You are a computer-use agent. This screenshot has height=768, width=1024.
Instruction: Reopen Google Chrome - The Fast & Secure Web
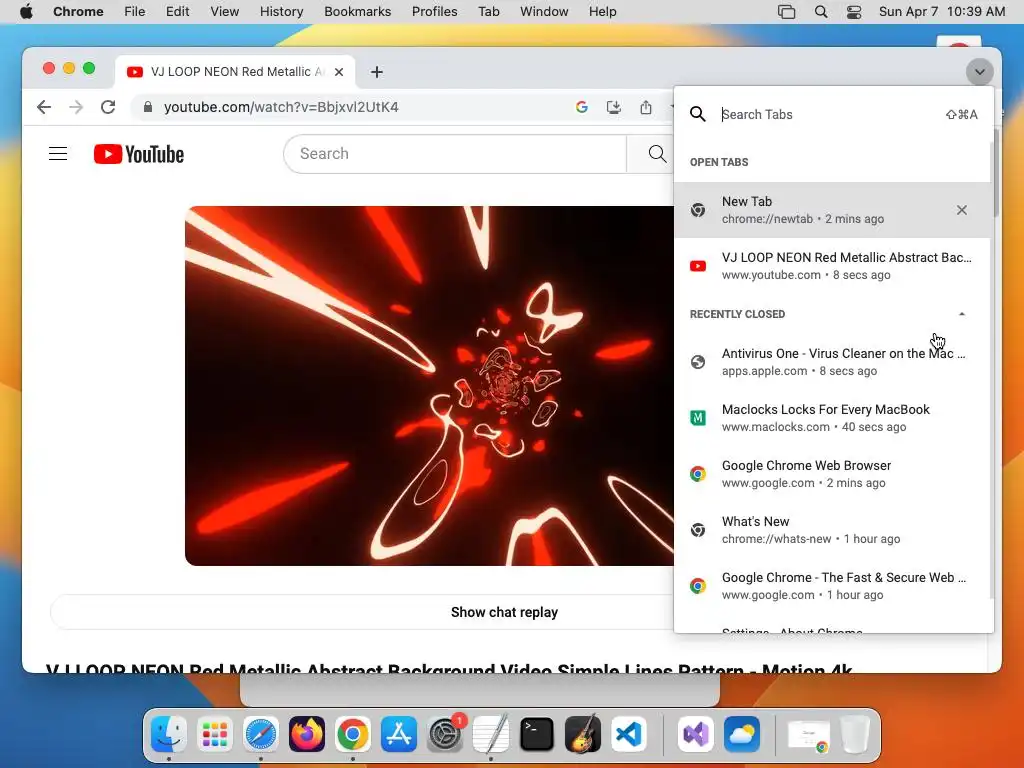coord(832,586)
